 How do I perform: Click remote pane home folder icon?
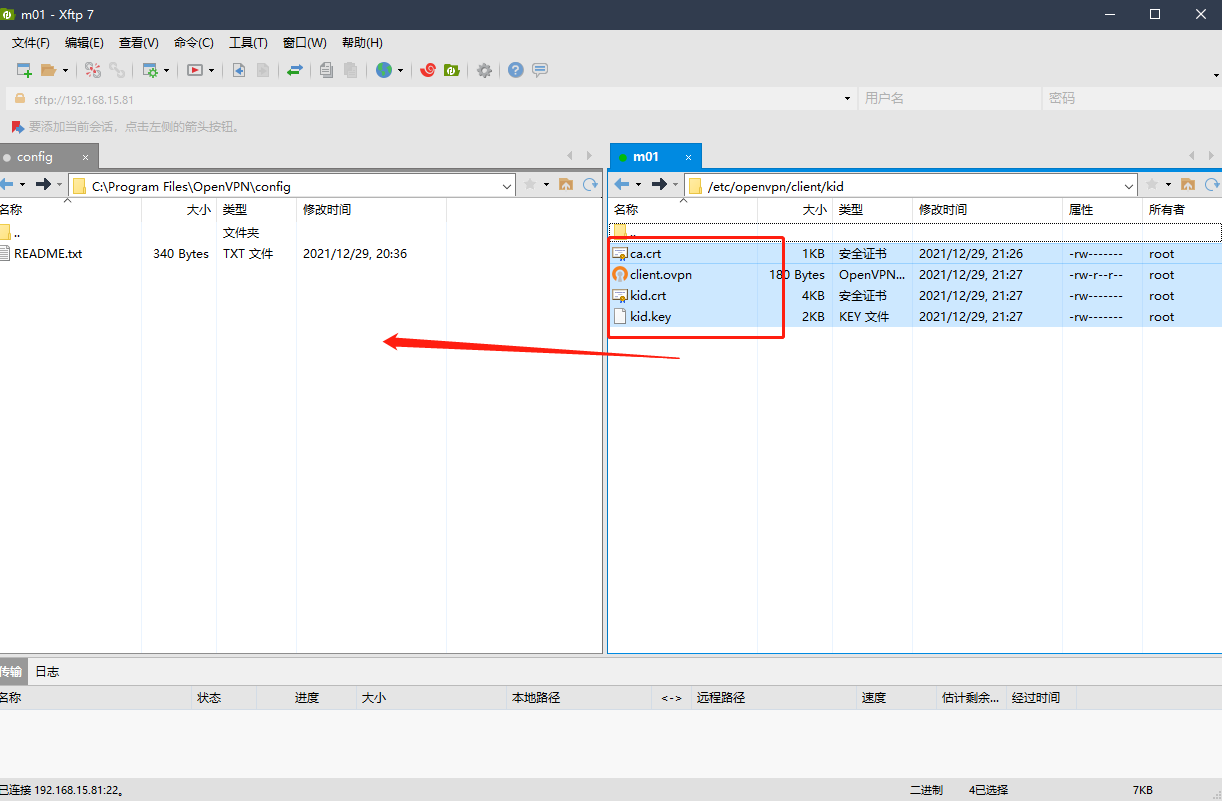coord(1188,185)
